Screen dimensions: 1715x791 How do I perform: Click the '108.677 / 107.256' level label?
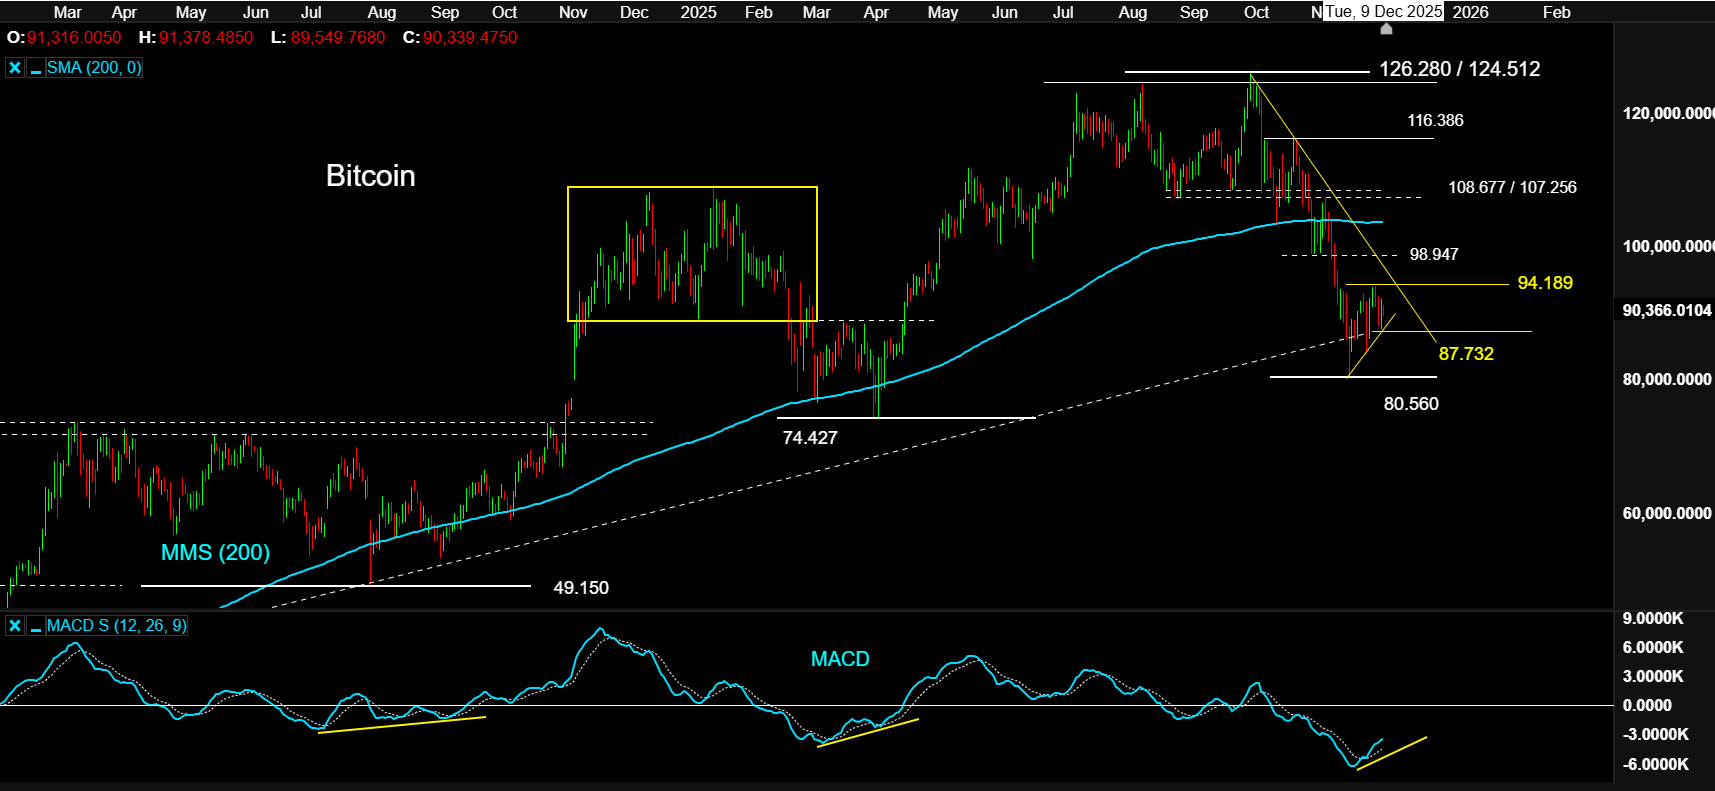click(1512, 187)
